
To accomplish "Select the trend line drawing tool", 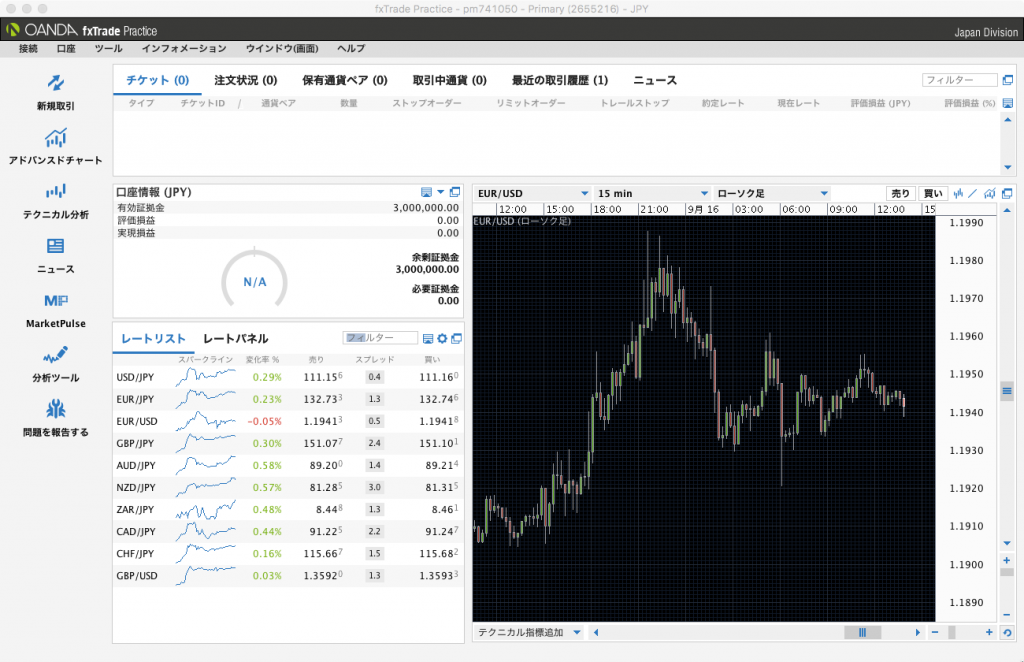I will coord(973,193).
